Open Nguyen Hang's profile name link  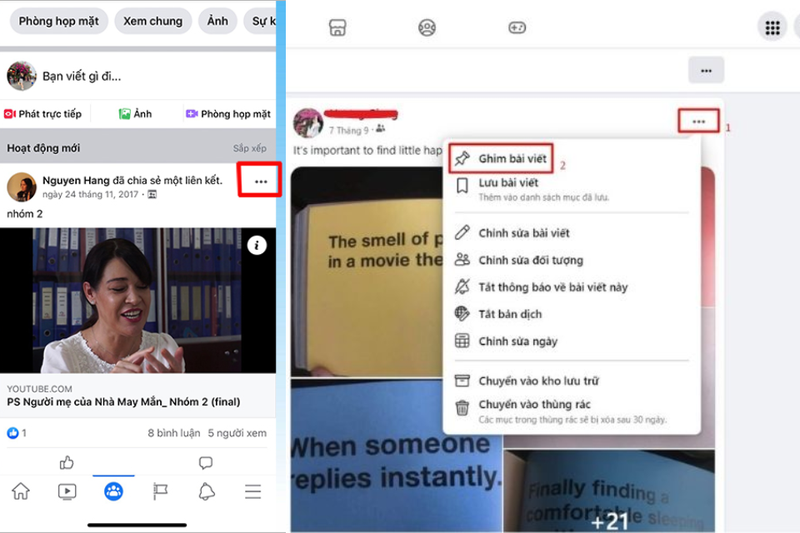(76, 180)
